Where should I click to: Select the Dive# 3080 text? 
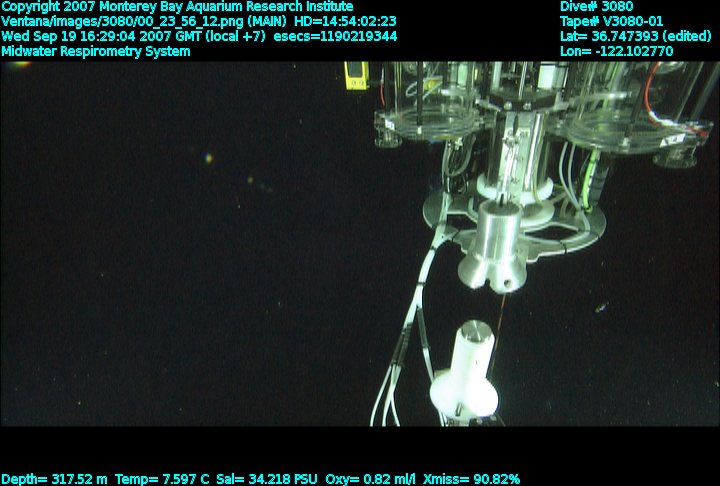596,6
